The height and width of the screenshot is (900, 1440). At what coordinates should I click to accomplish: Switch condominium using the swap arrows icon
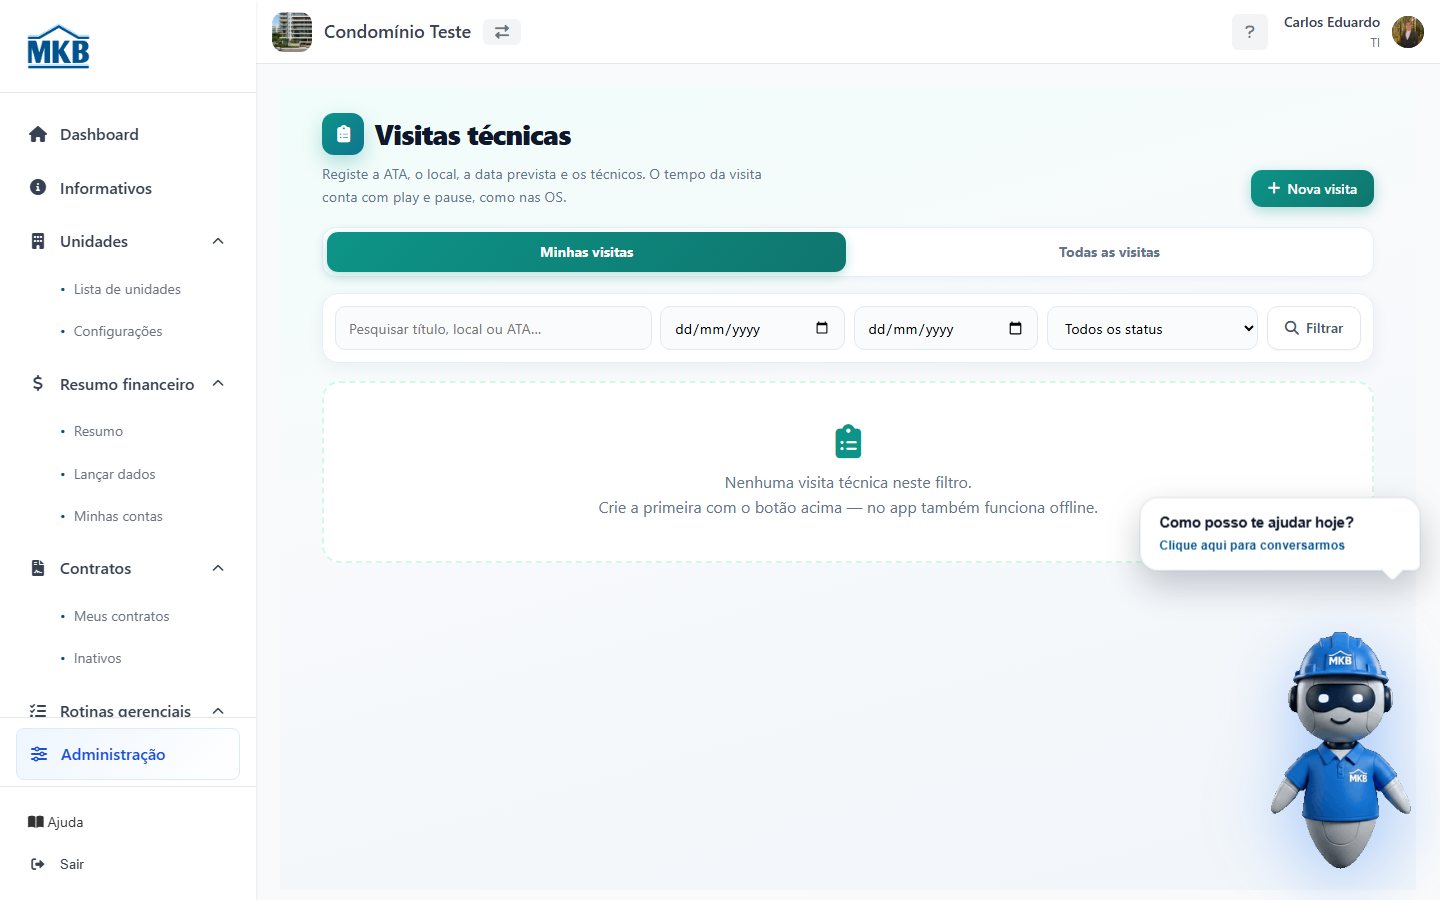pos(502,32)
